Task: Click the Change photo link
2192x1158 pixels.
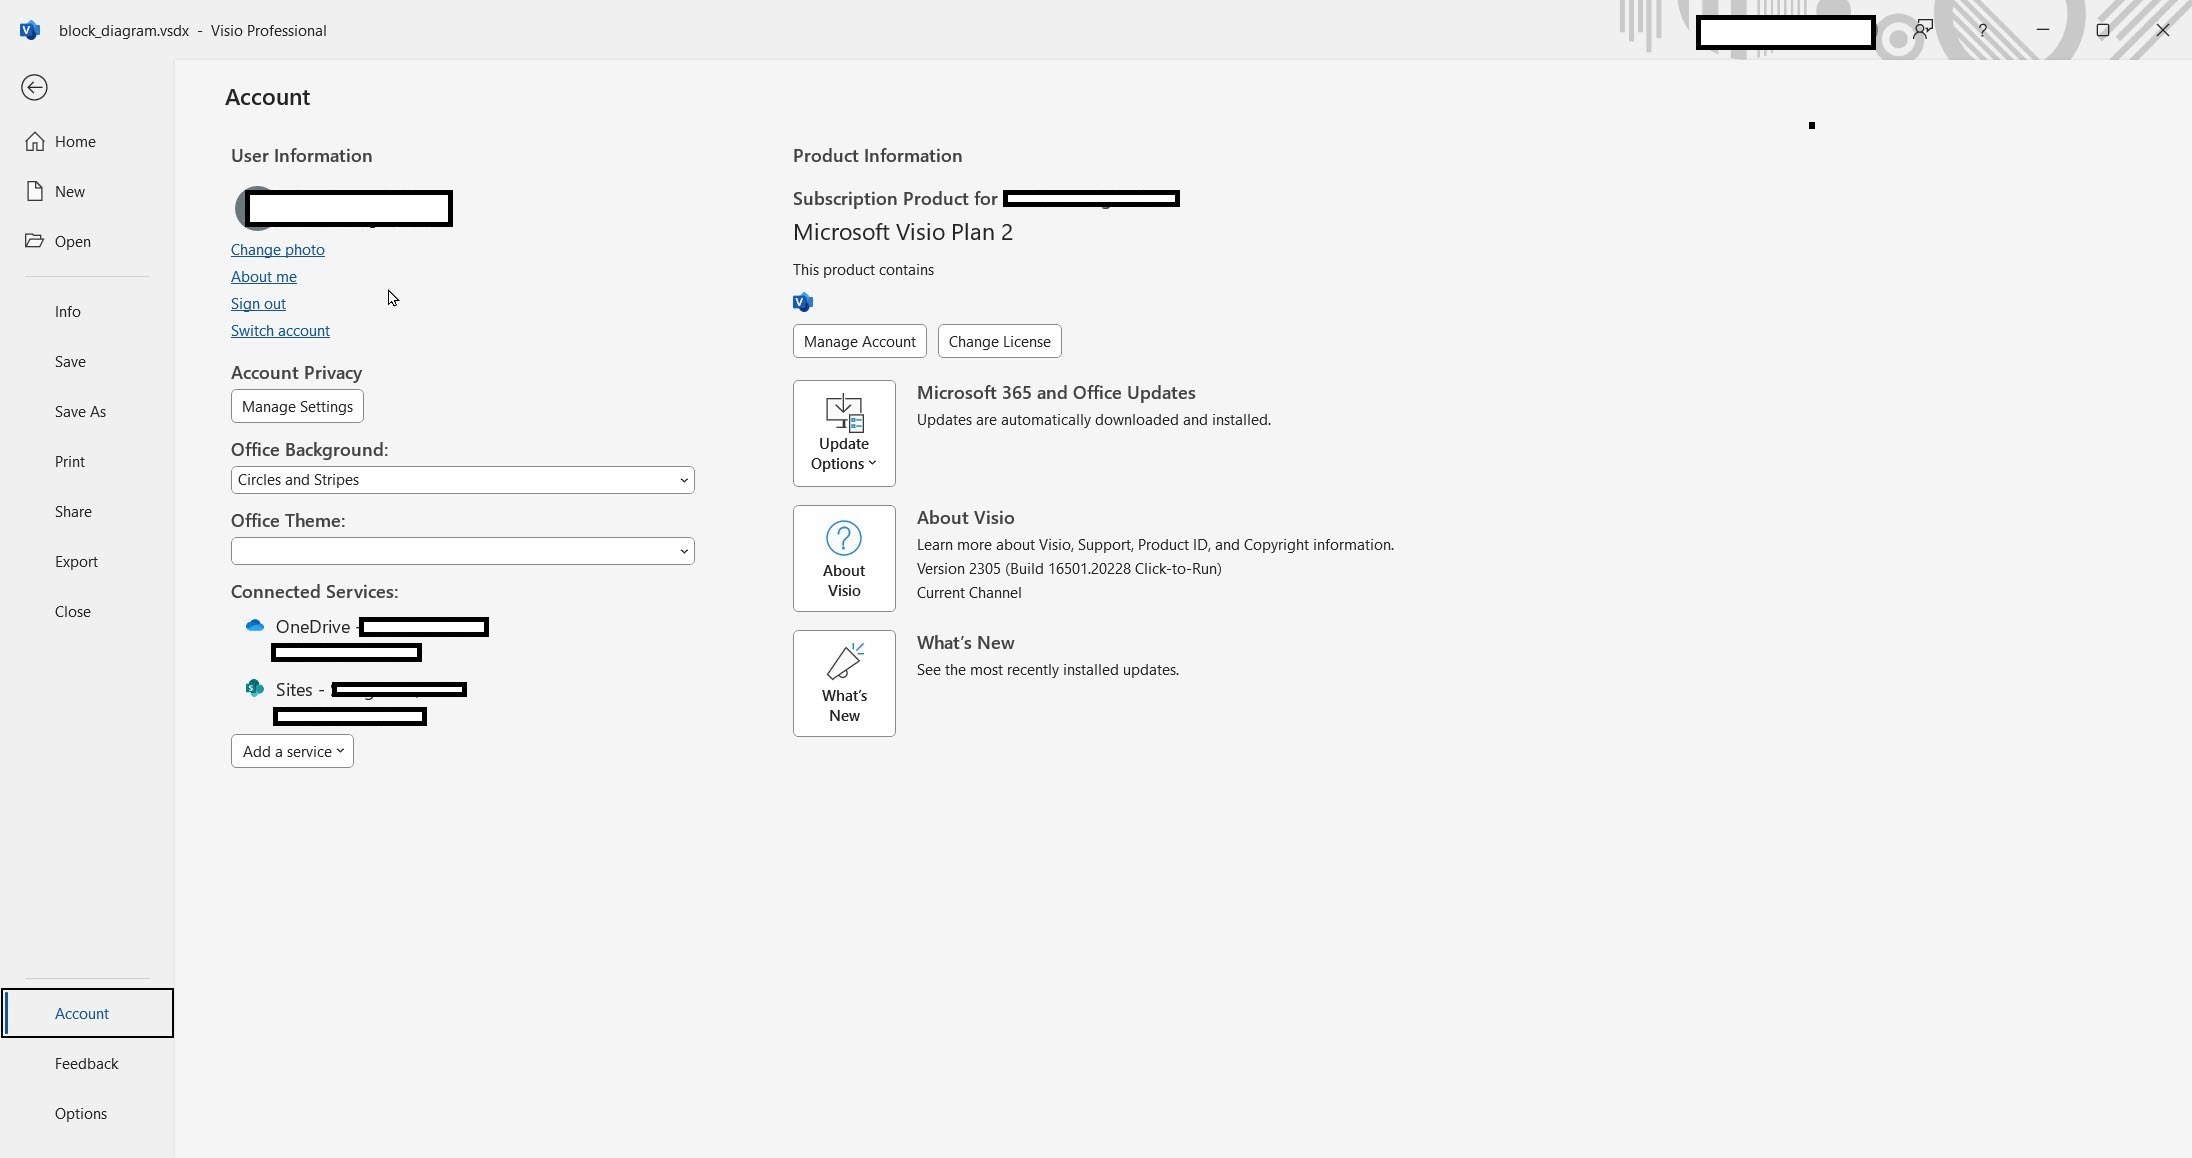Action: click(277, 250)
